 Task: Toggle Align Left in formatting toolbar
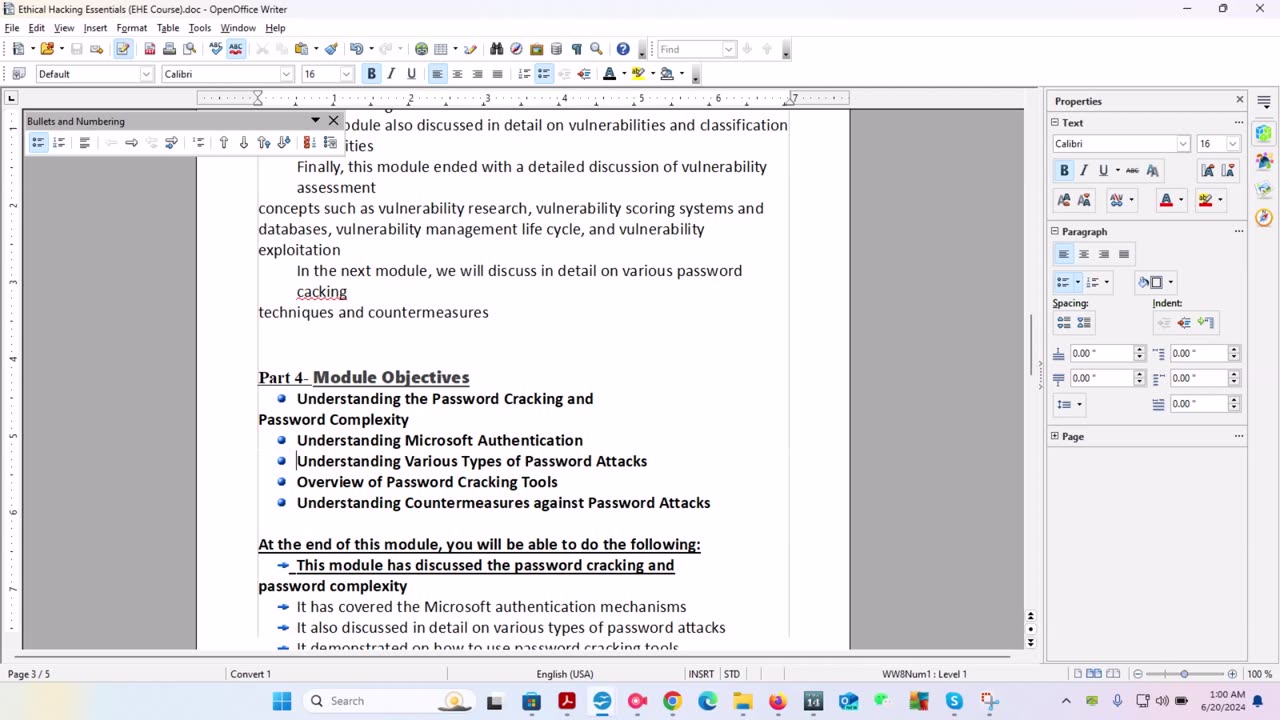437,74
